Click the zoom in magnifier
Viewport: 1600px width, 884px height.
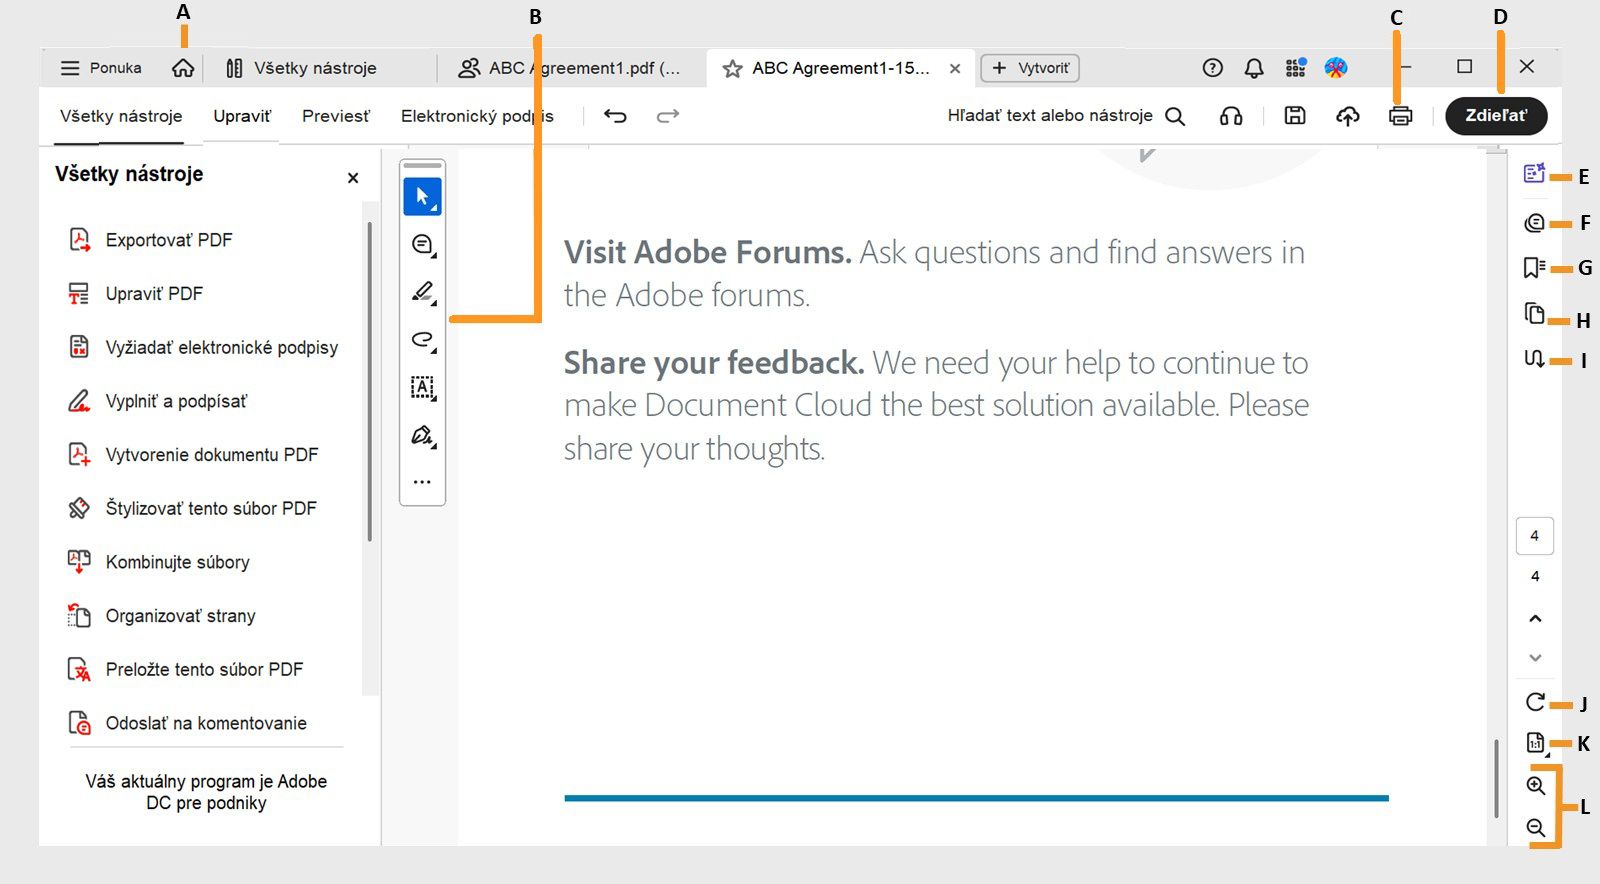click(x=1536, y=785)
